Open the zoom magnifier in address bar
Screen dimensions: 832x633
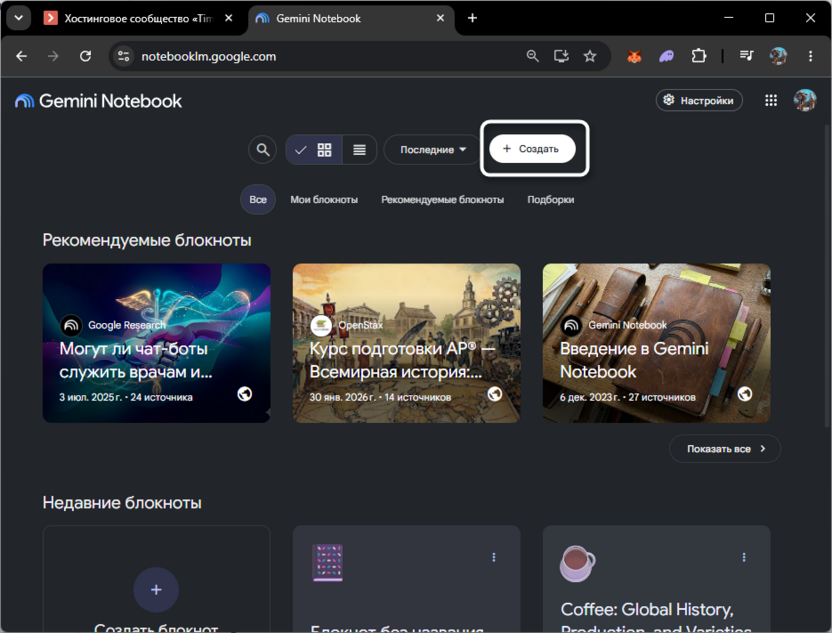tap(532, 56)
